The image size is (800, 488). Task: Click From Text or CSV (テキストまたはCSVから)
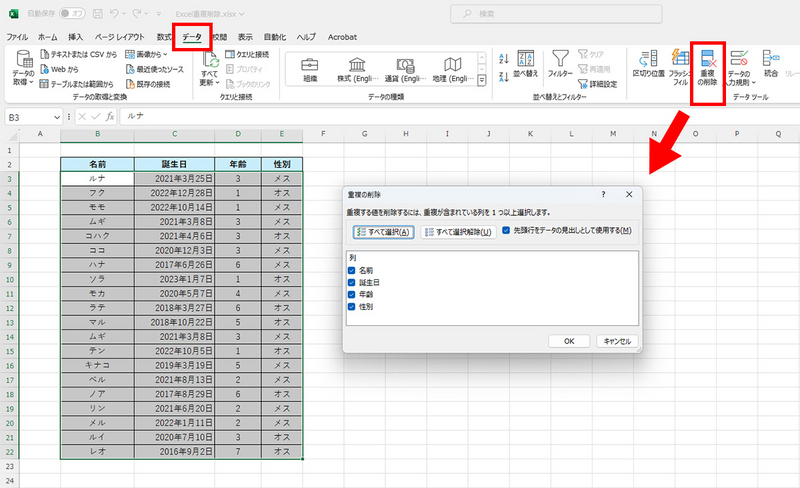[x=79, y=54]
